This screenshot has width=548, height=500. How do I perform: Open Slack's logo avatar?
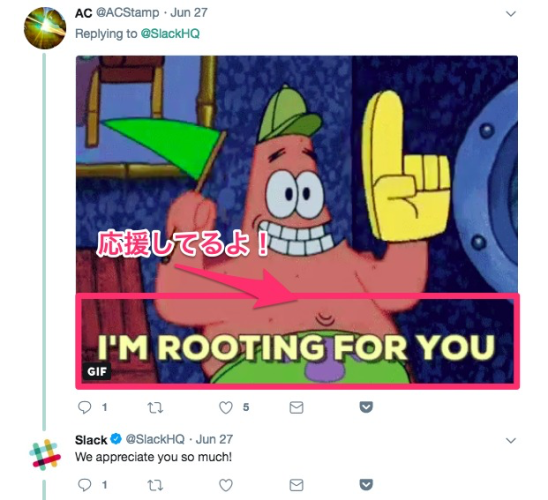[45, 455]
